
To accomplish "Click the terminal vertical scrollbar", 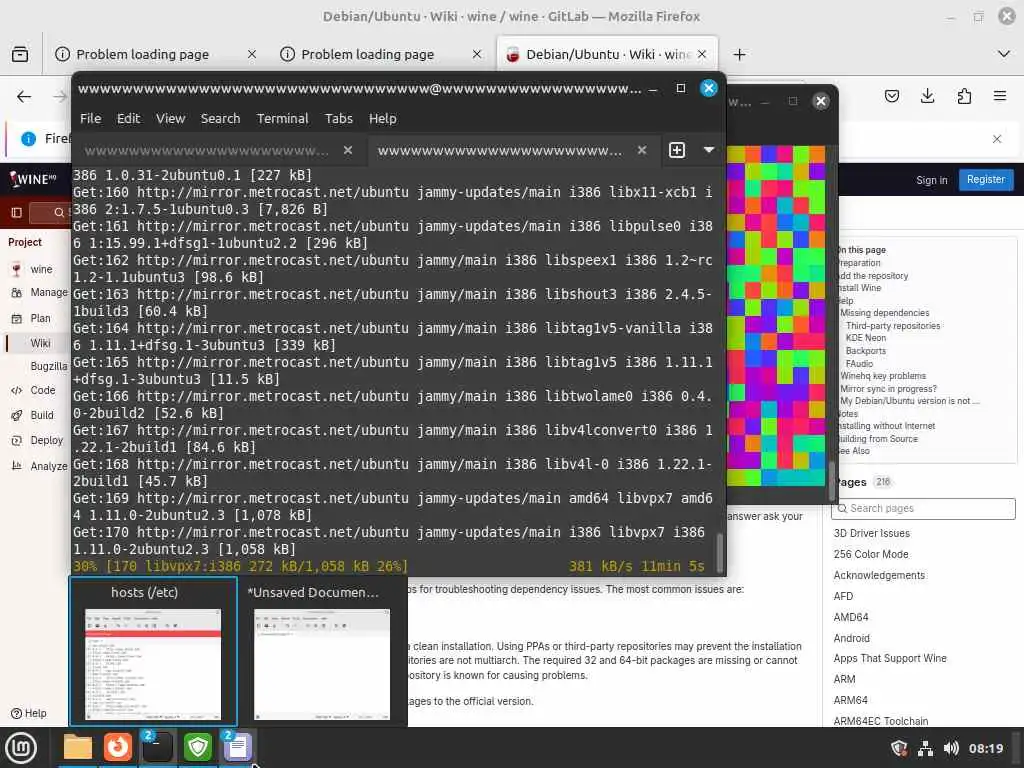I will pos(720,552).
